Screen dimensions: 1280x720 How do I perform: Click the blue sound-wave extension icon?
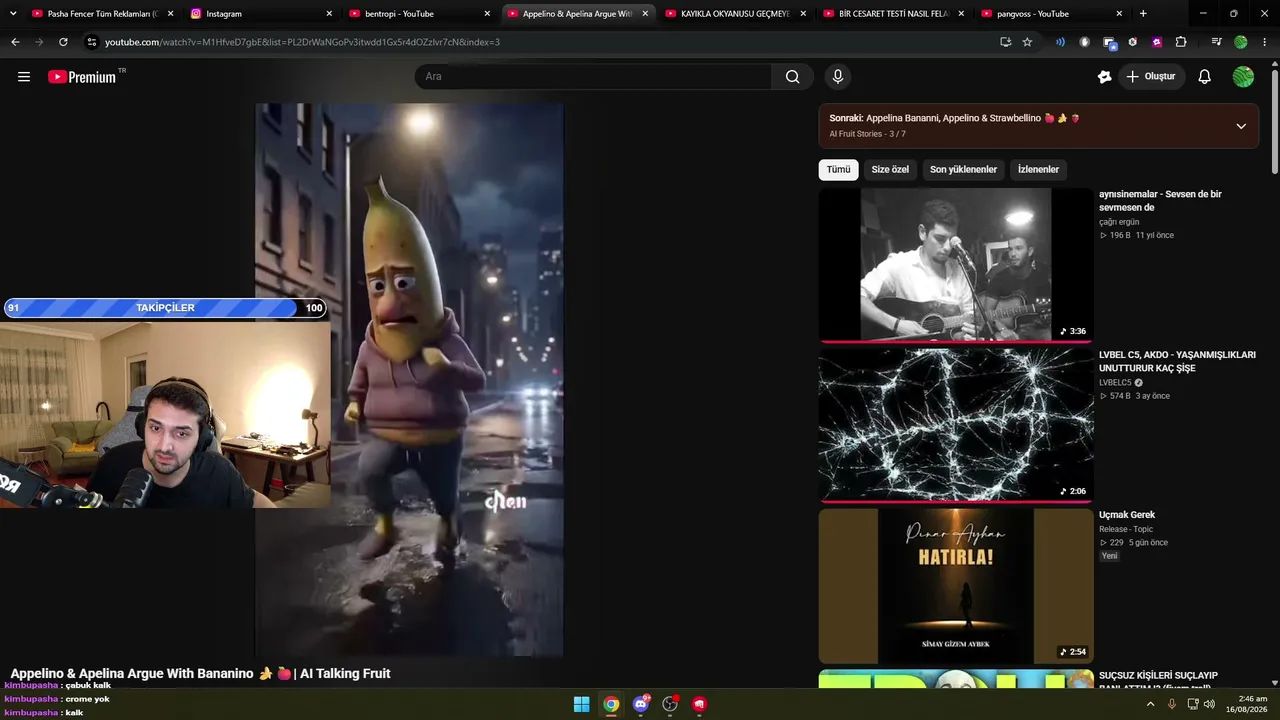tap(1060, 42)
